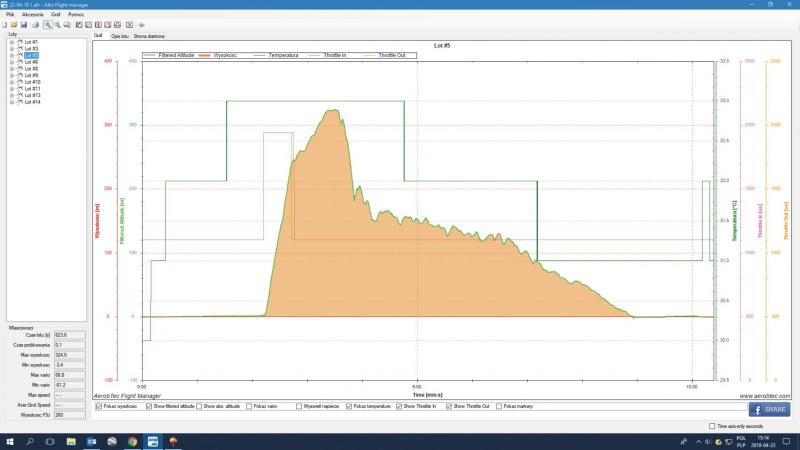Image resolution: width=800 pixels, height=450 pixels.
Task: Expand the Lot #1 tree node
Action: click(11, 42)
